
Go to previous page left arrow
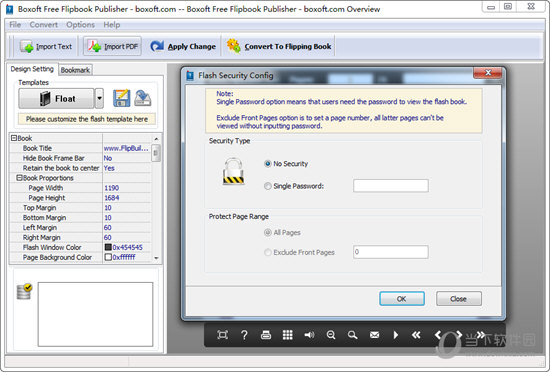click(x=438, y=335)
